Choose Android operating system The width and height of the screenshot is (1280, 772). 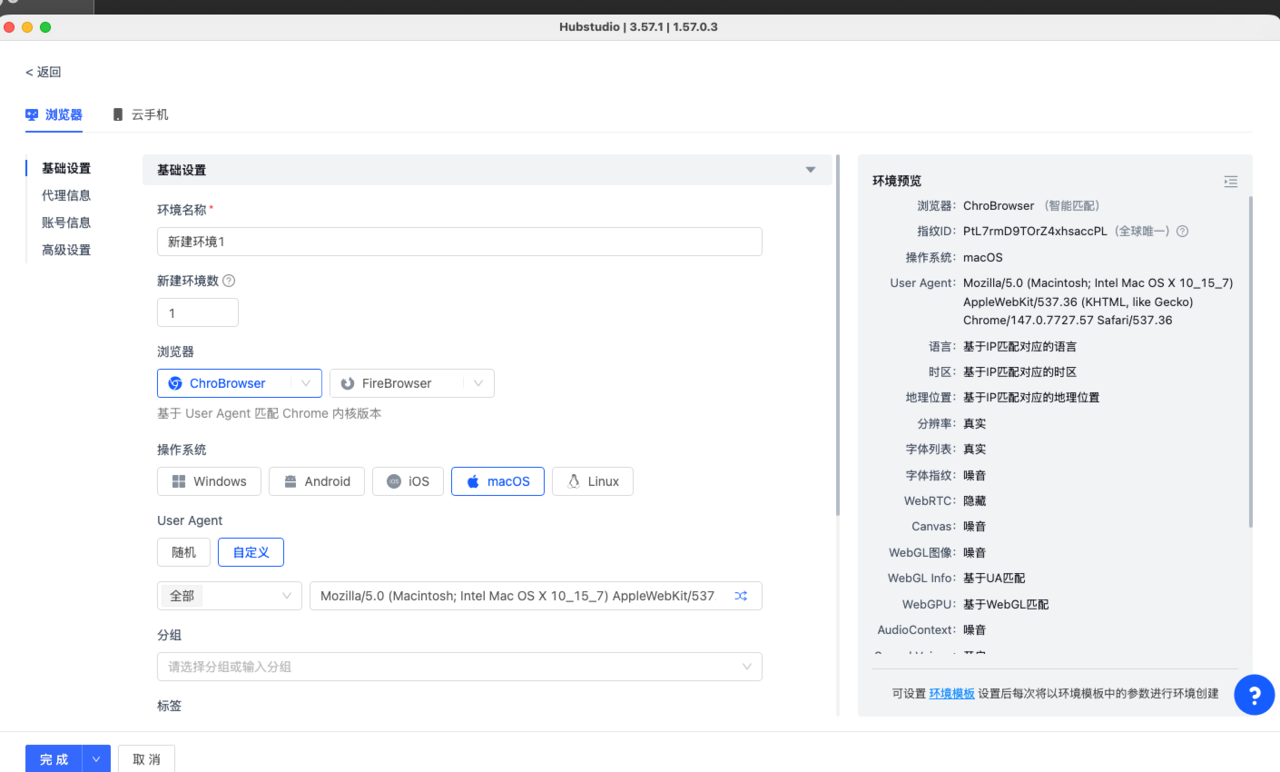(317, 481)
